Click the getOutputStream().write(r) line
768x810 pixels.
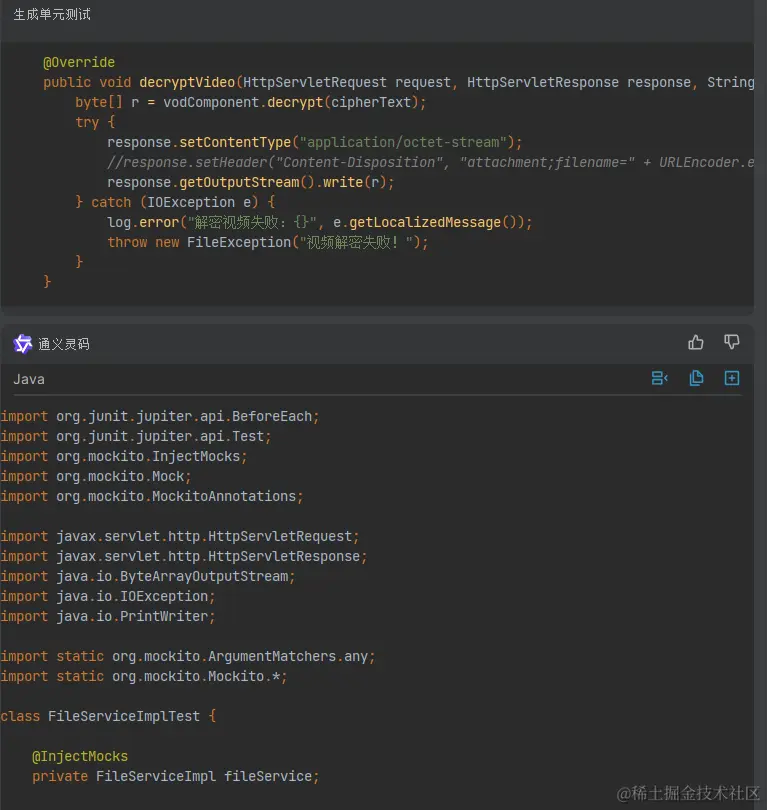point(250,182)
